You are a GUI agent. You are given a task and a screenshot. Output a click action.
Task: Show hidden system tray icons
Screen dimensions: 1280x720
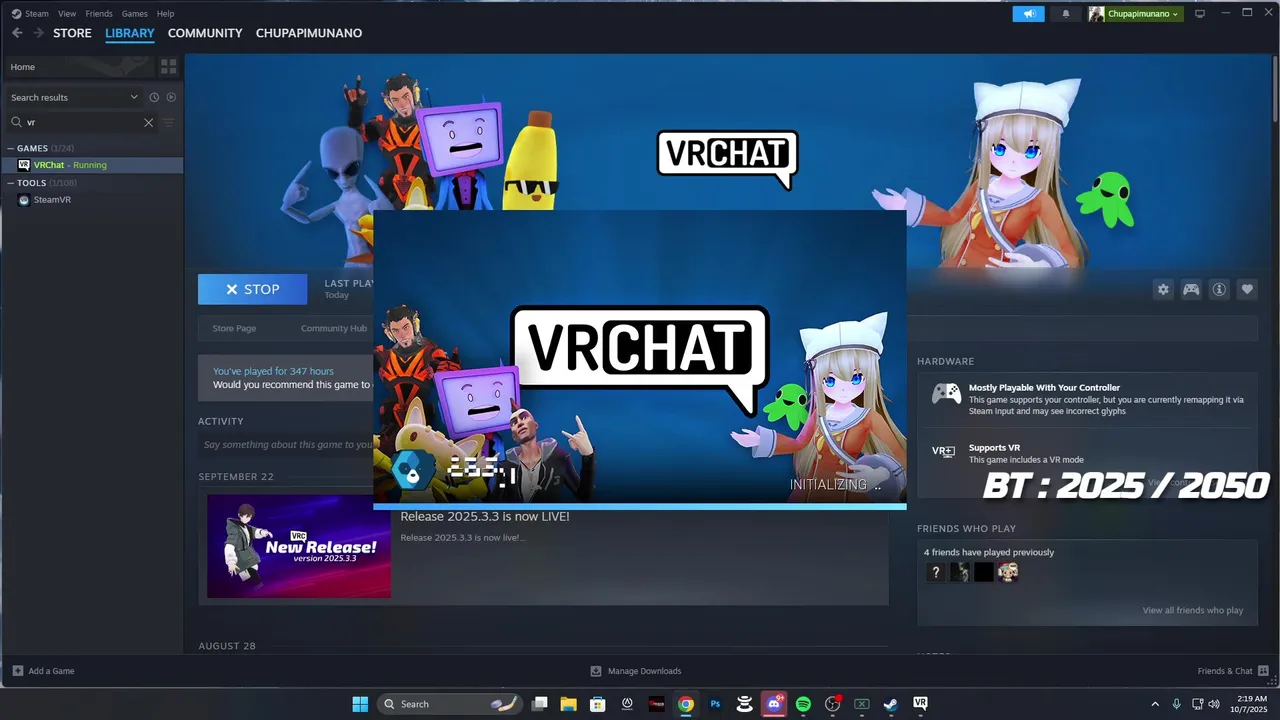pyautogui.click(x=1155, y=704)
